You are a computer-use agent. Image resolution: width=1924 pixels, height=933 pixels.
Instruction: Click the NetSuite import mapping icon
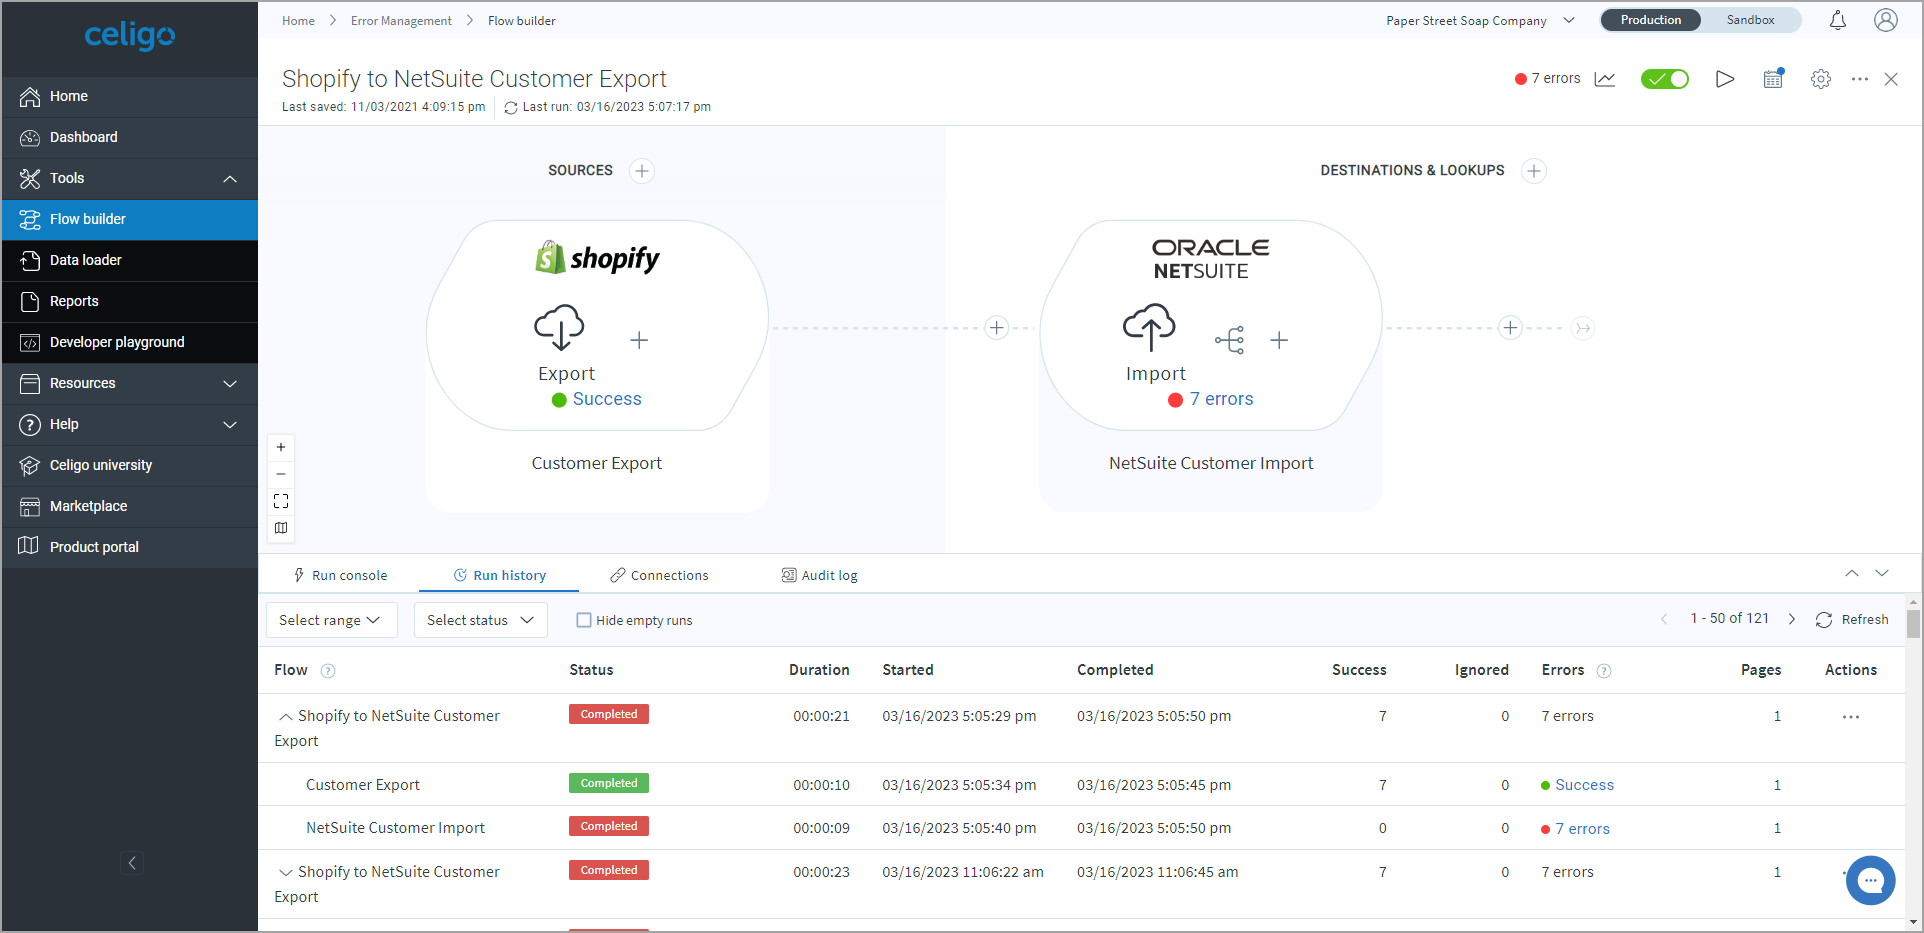pyautogui.click(x=1230, y=340)
